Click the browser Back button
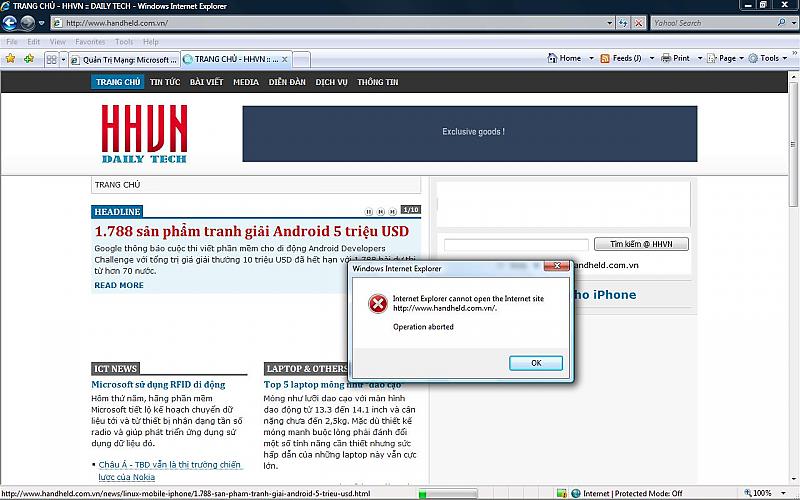 pos(12,22)
